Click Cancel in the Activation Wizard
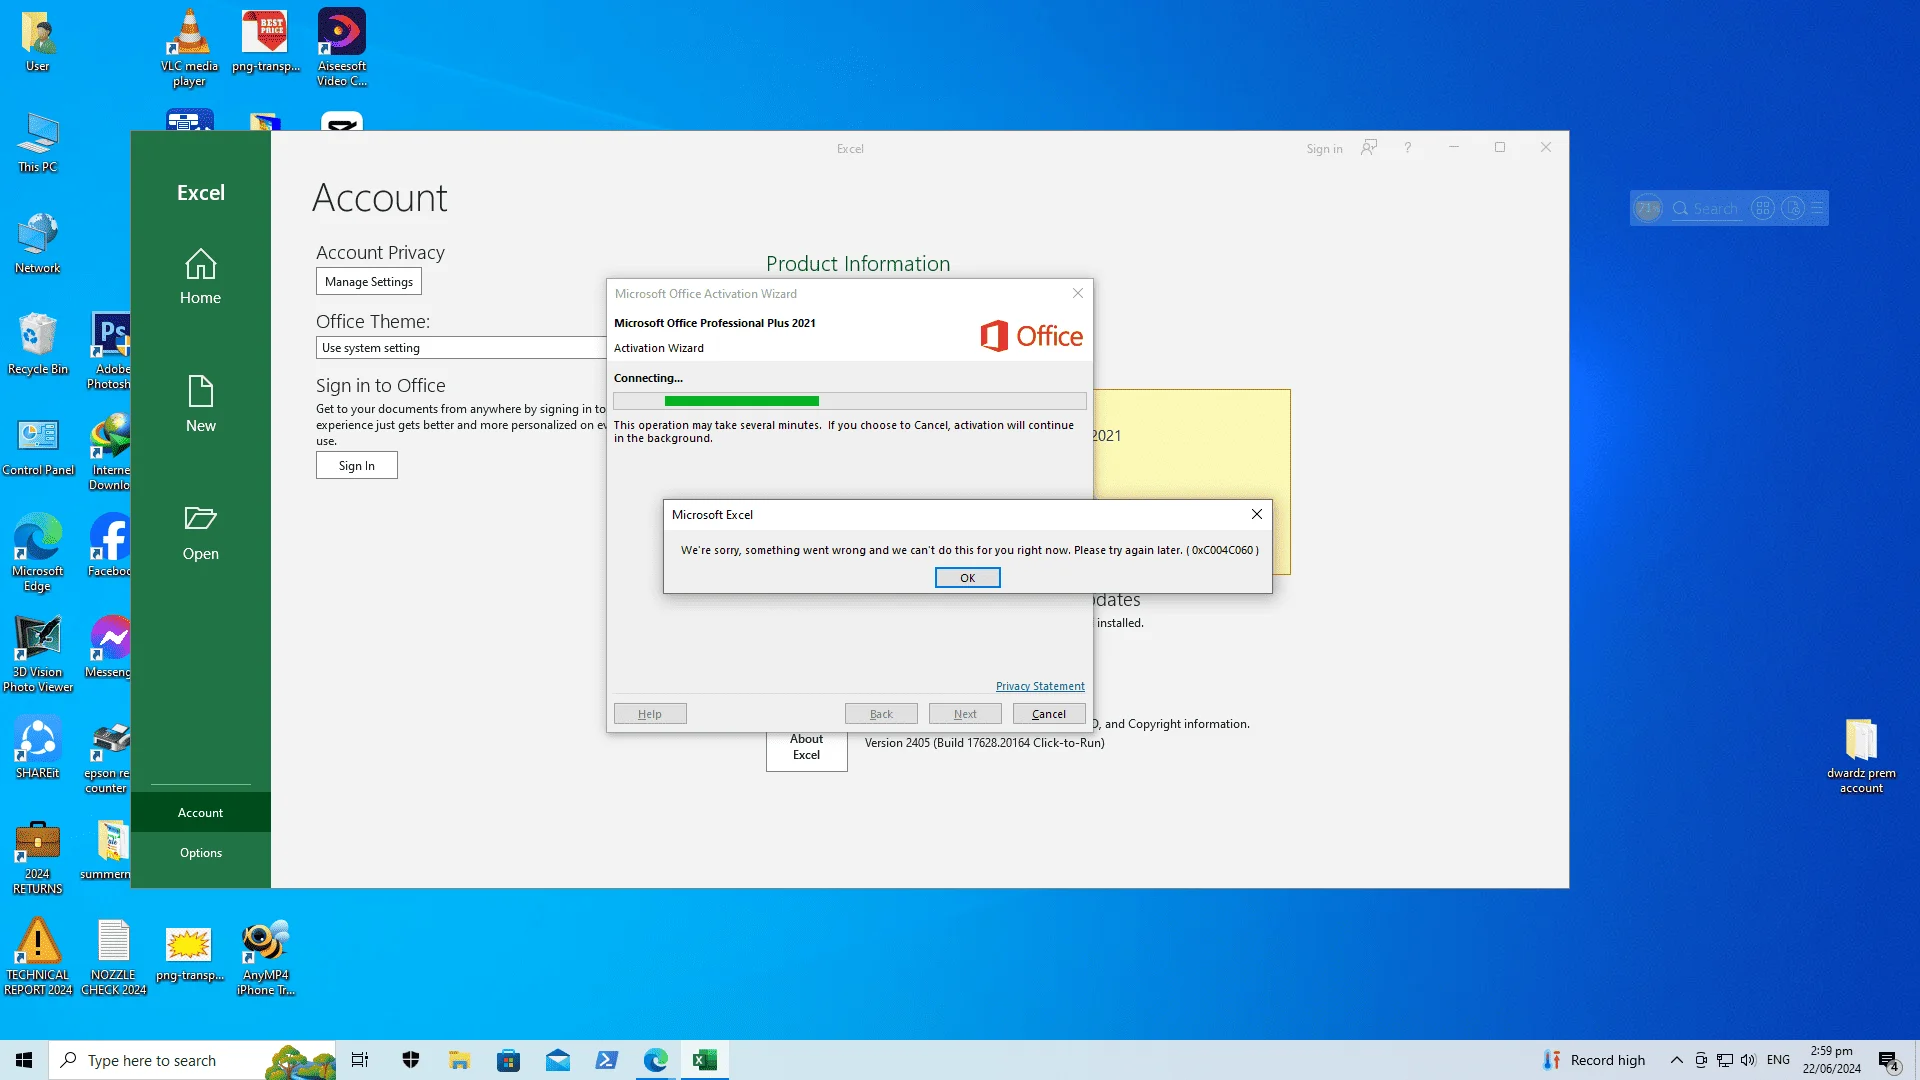 pyautogui.click(x=1049, y=714)
